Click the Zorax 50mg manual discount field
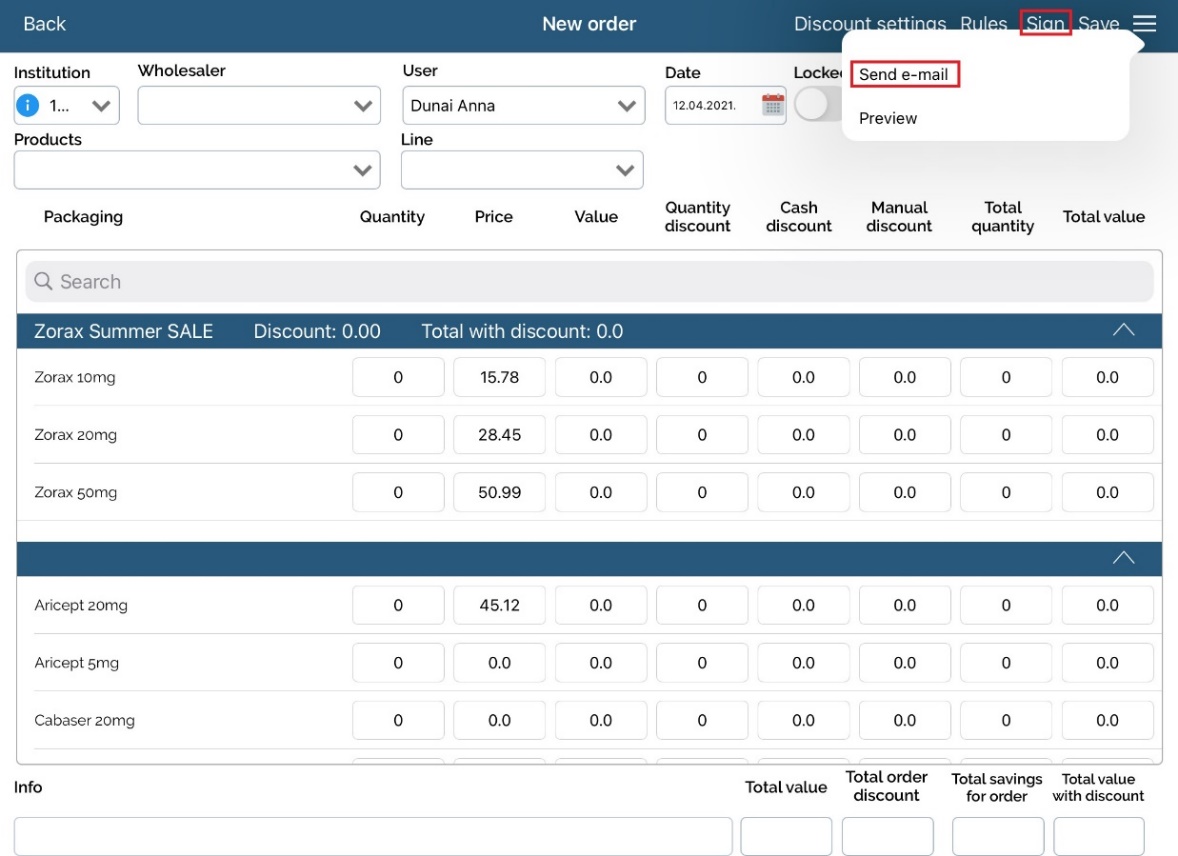Viewport: 1178px width, 856px height. (x=904, y=492)
